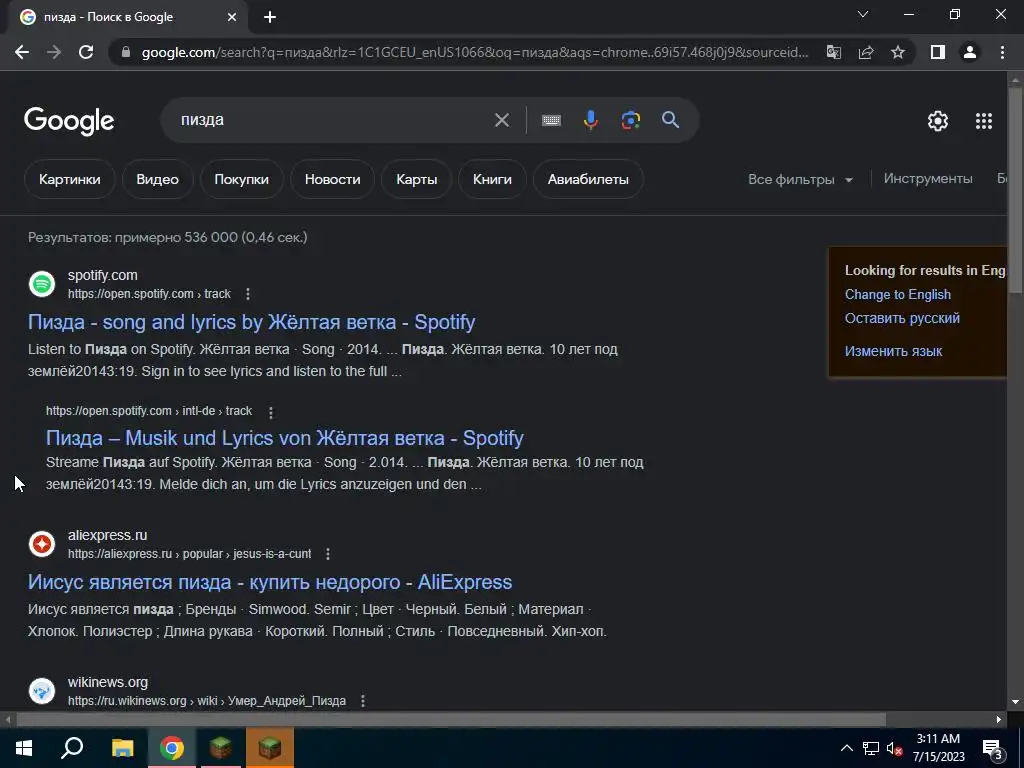This screenshot has width=1024, height=768.
Task: Open the notification center icon
Action: click(992, 748)
